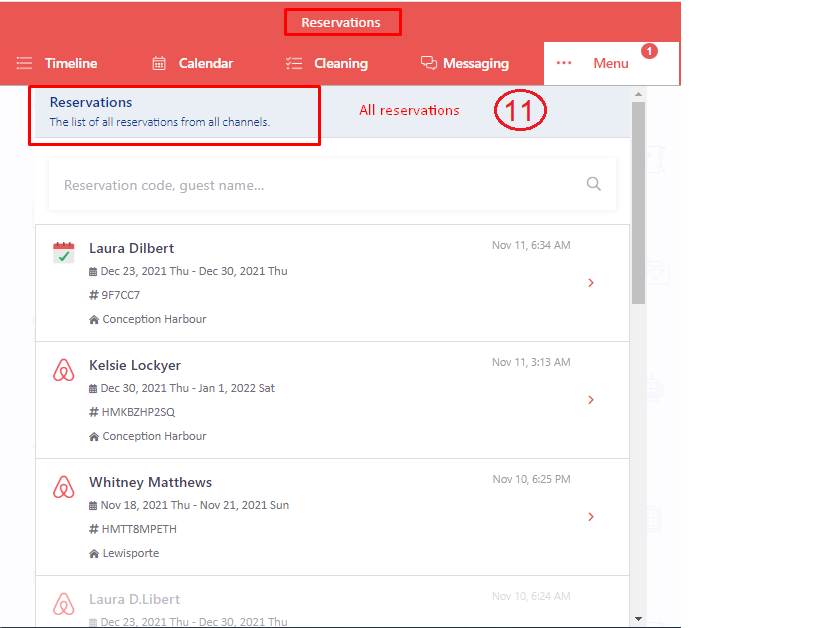Click the three-dots Menu icon

(564, 63)
